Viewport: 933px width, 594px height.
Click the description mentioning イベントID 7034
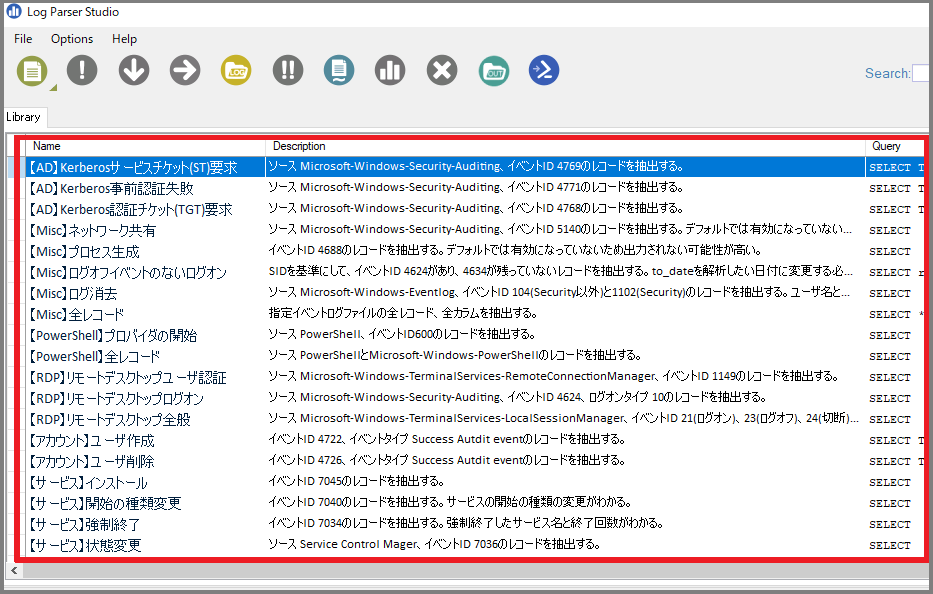pyautogui.click(x=466, y=523)
